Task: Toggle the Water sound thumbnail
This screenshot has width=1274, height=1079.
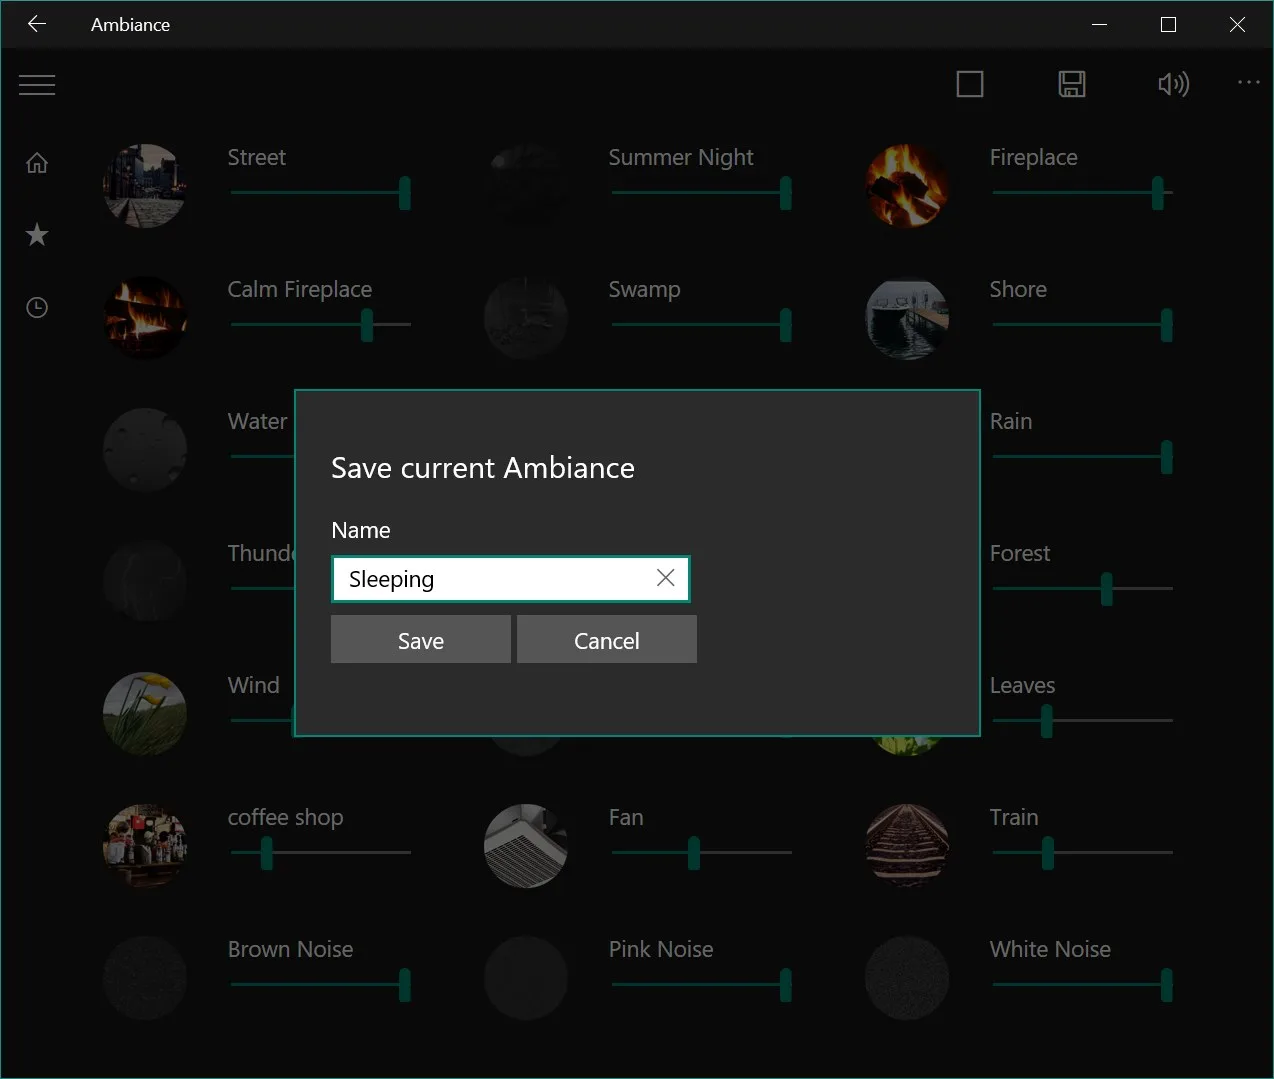Action: coord(145,450)
